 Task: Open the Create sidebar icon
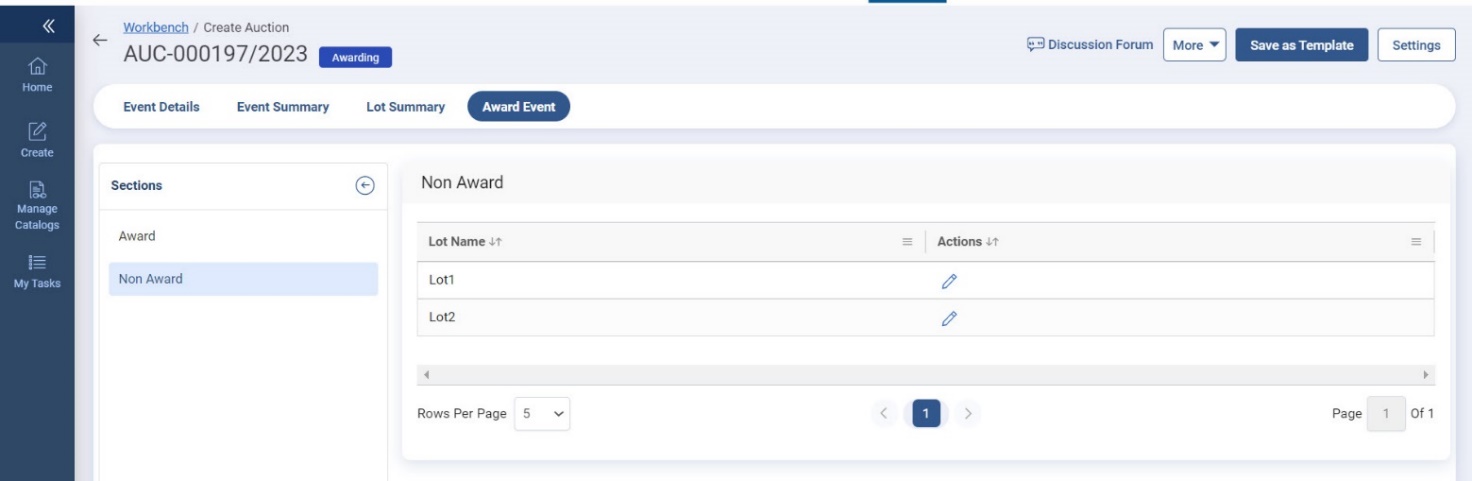(37, 138)
